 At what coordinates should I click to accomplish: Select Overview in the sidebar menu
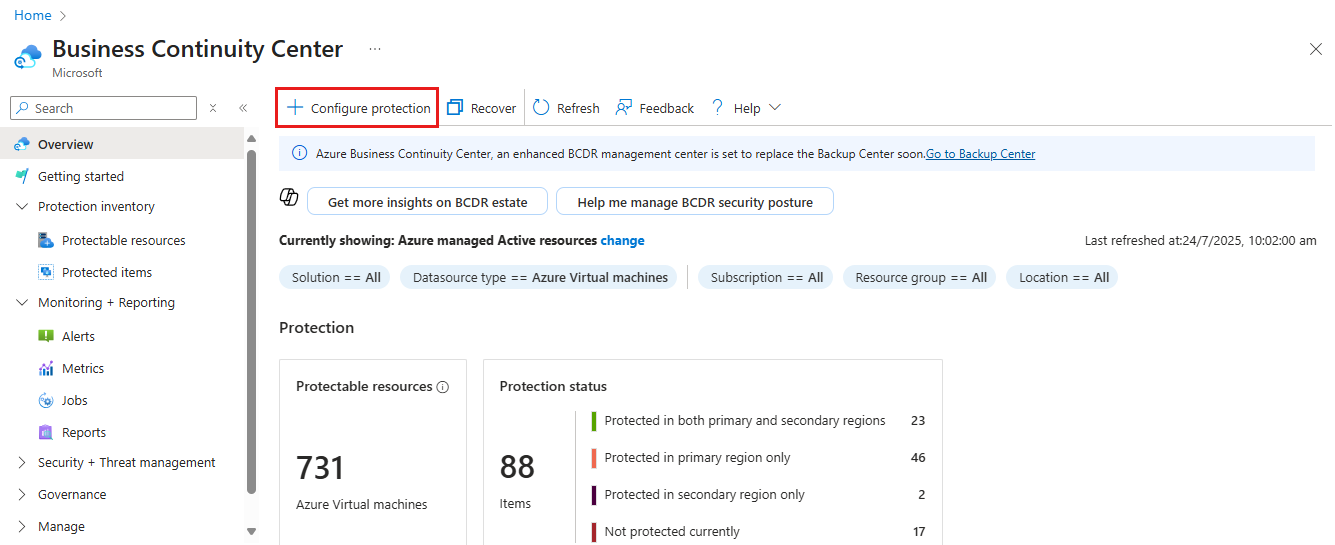(x=122, y=144)
